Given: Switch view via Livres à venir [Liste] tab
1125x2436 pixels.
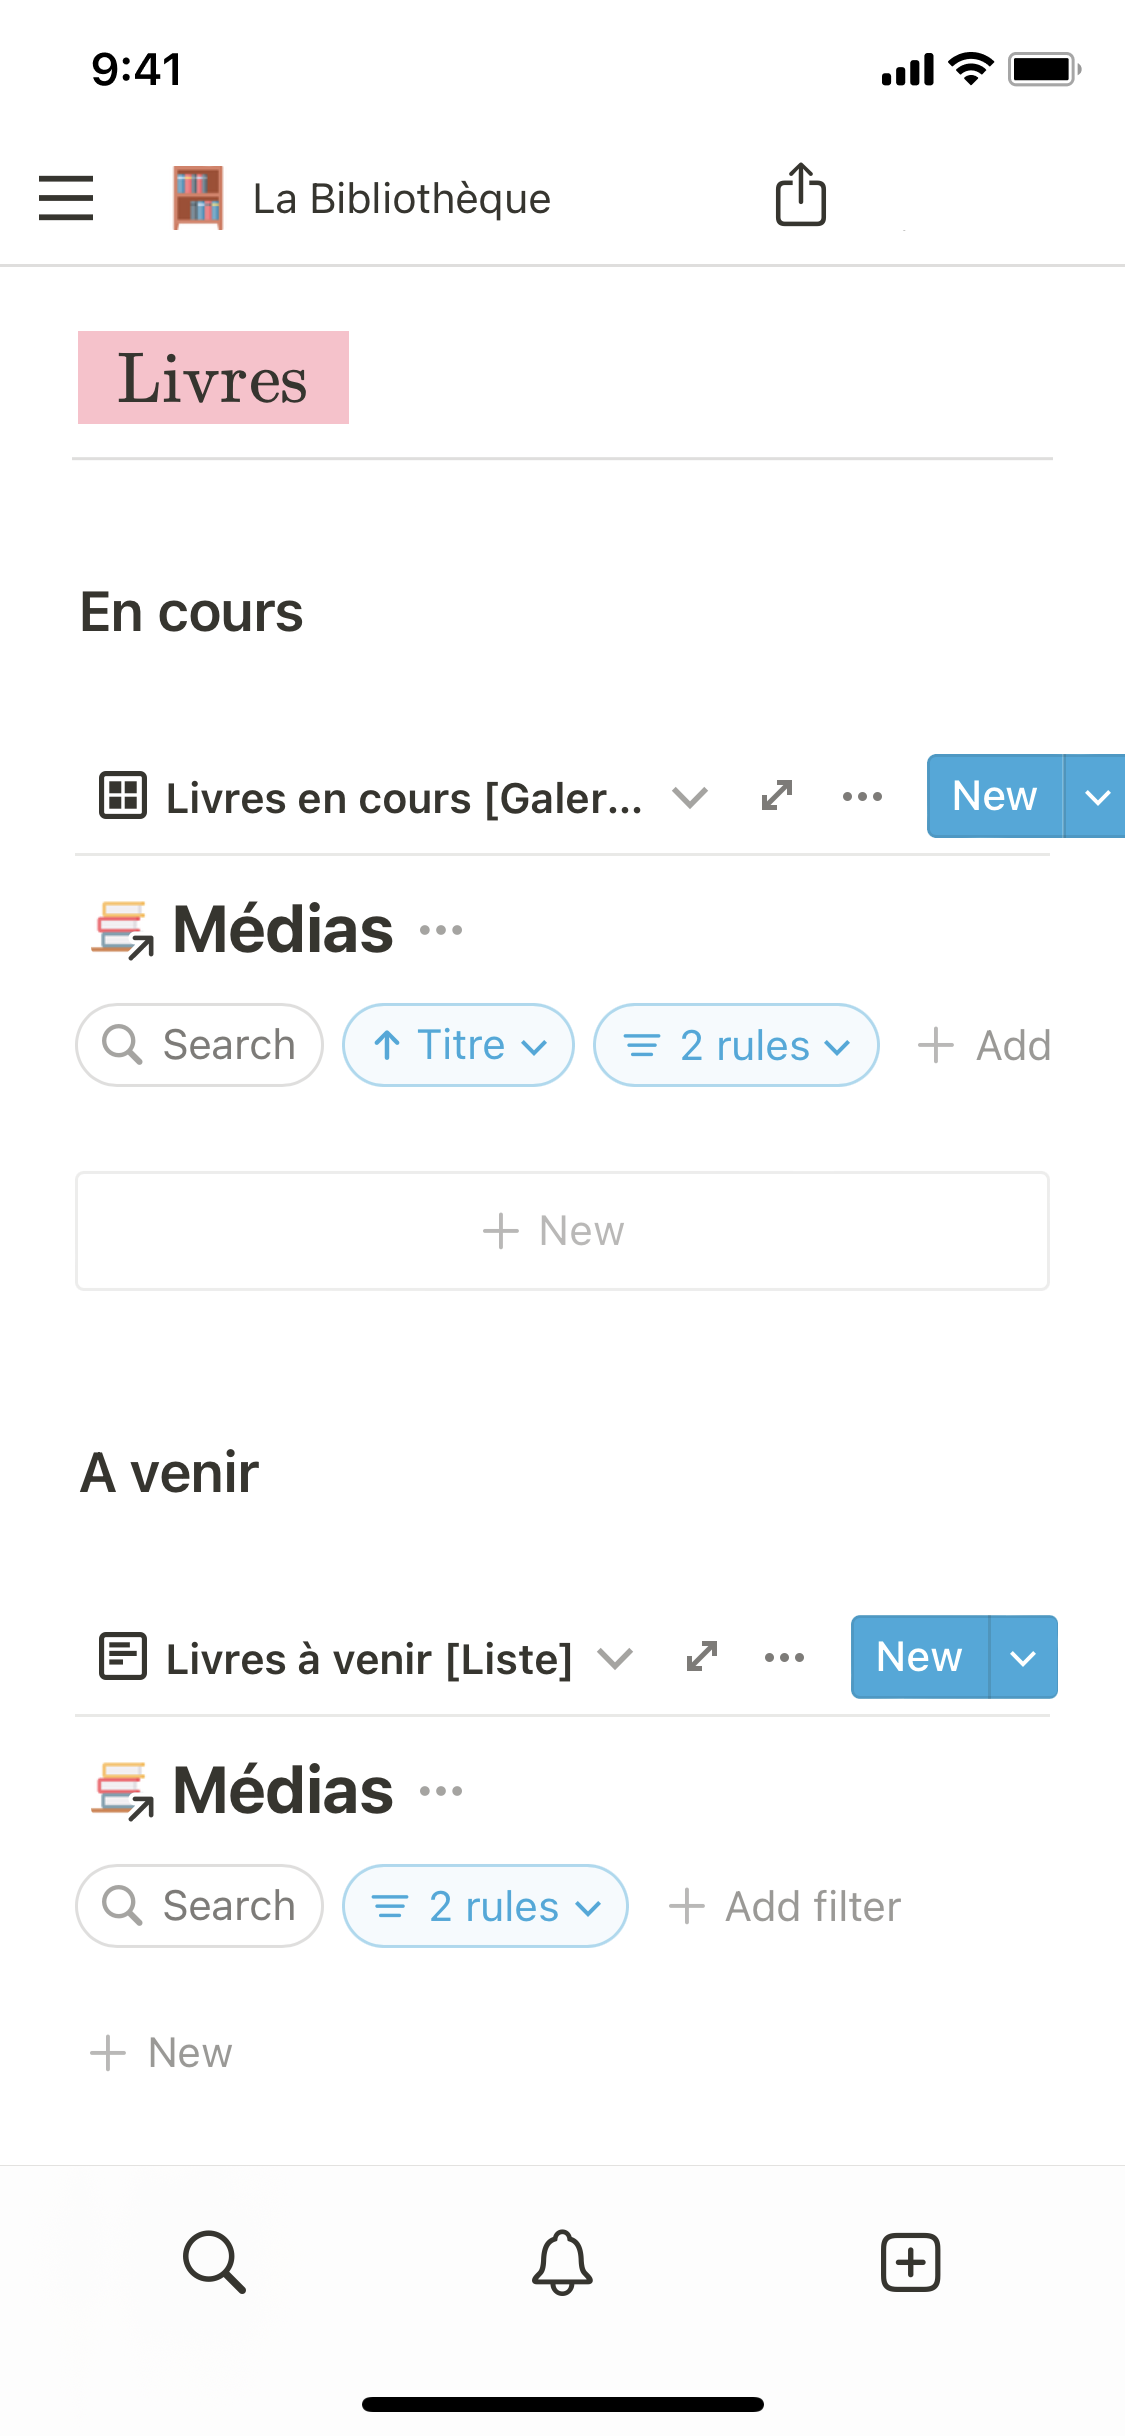Looking at the screenshot, I should click(367, 1658).
